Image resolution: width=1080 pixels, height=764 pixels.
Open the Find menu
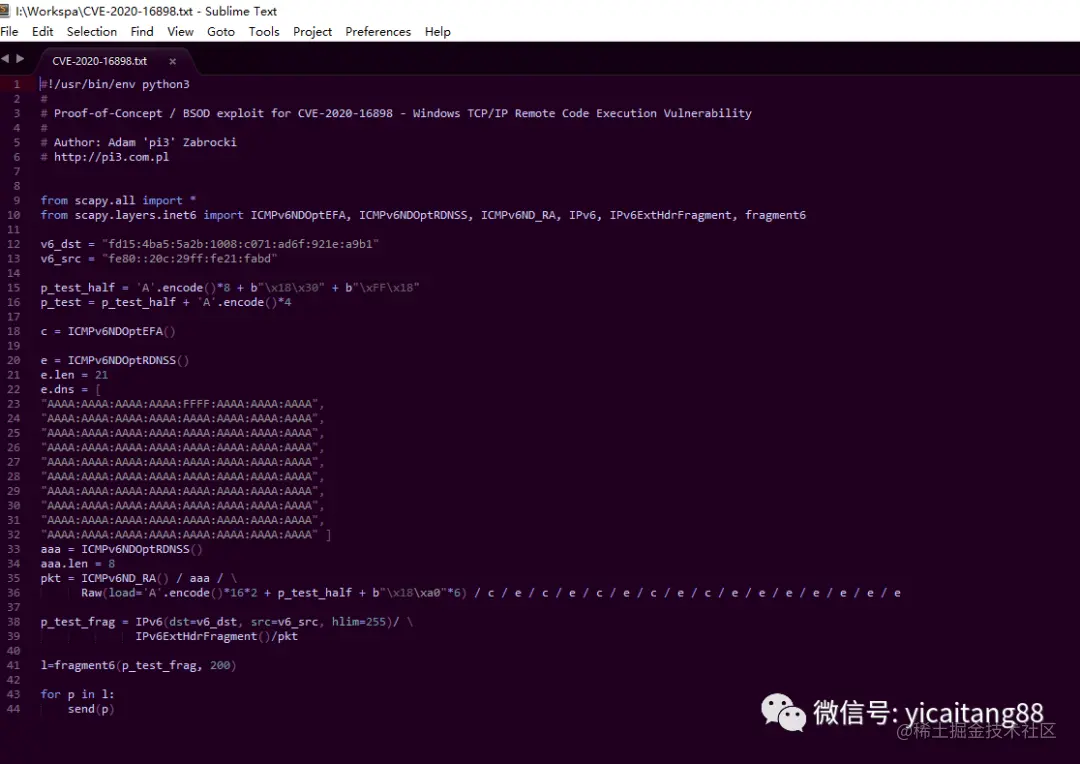coord(142,32)
